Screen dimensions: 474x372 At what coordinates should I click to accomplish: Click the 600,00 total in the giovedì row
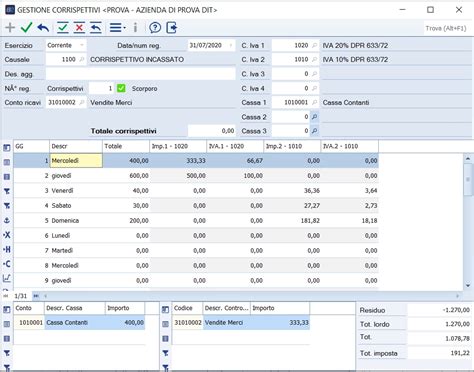pos(139,176)
